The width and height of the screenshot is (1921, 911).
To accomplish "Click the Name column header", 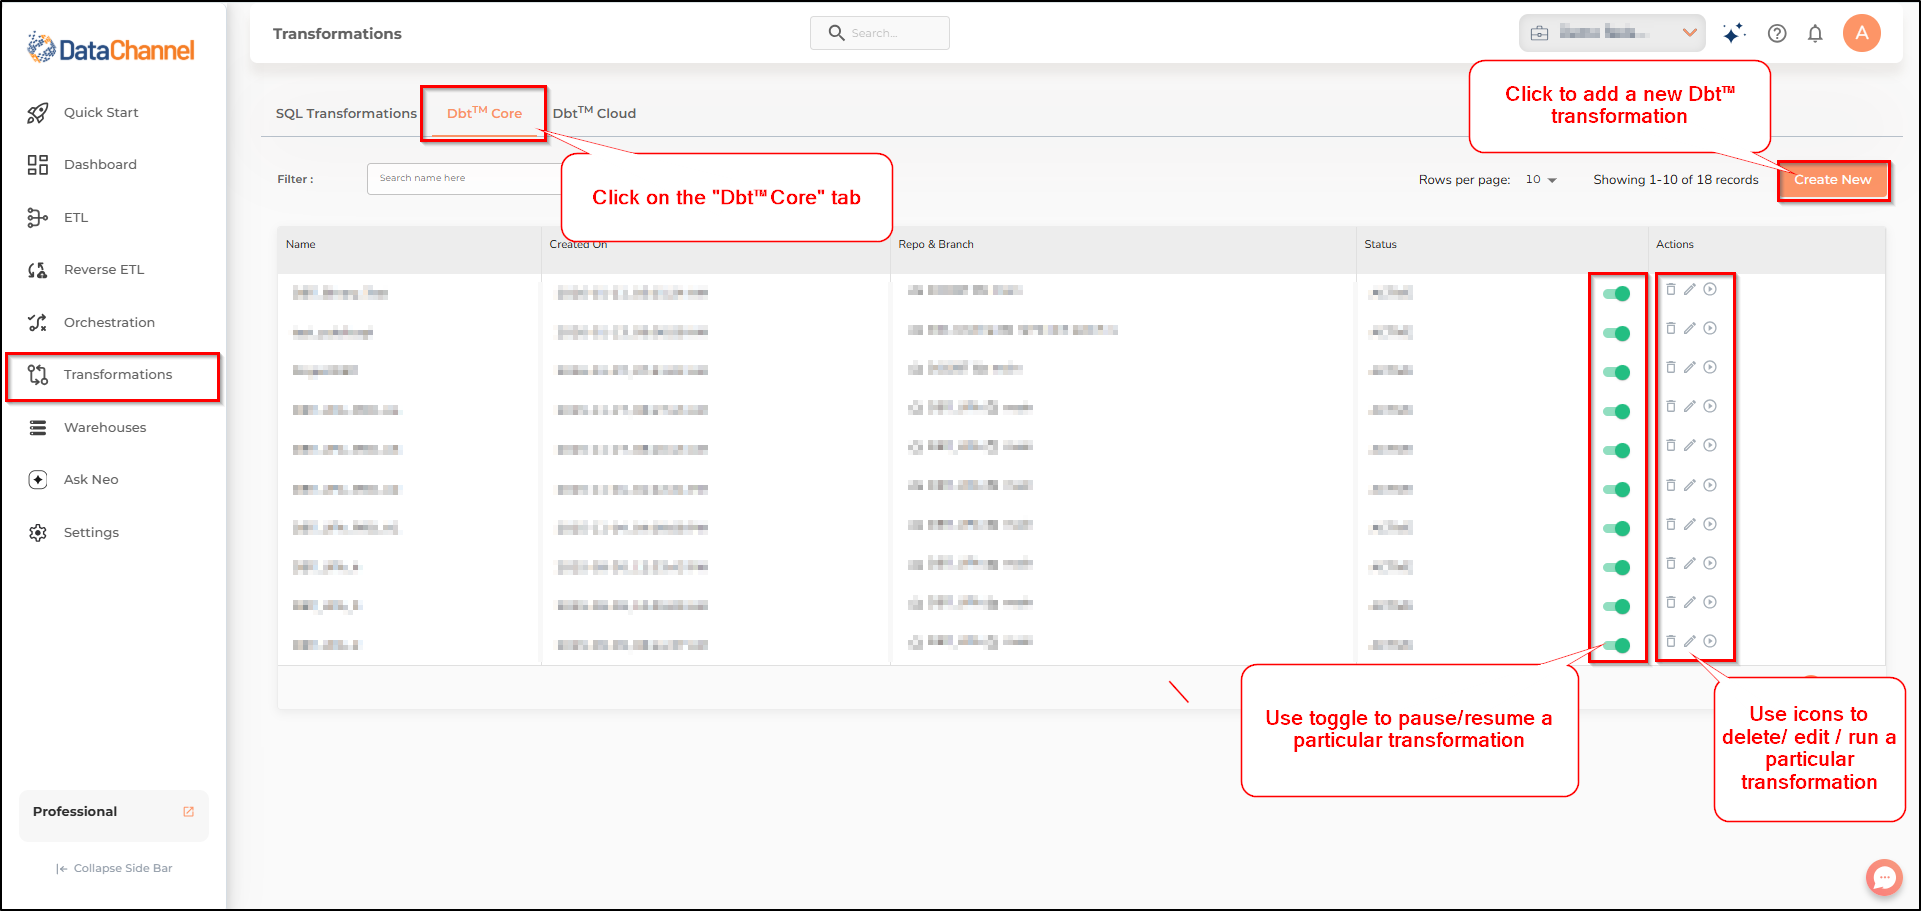I will 301,245.
